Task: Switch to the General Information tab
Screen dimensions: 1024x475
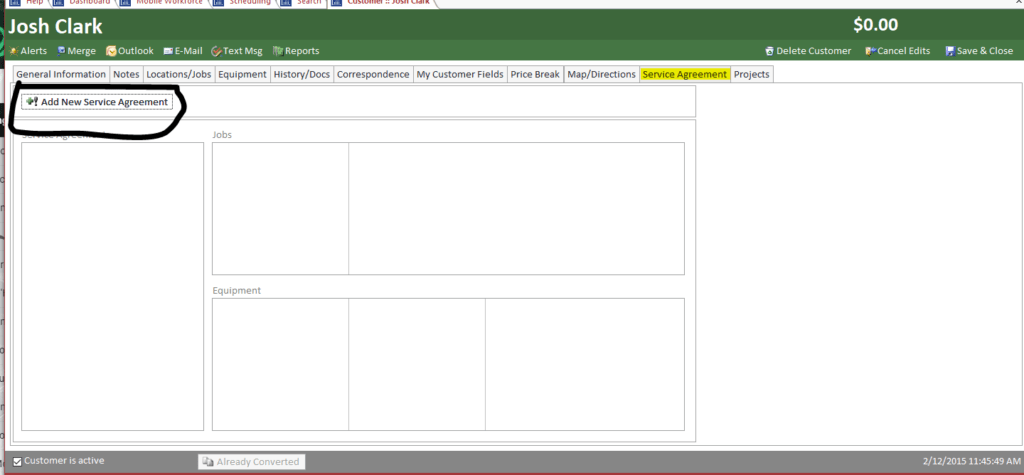Action: pyautogui.click(x=61, y=74)
